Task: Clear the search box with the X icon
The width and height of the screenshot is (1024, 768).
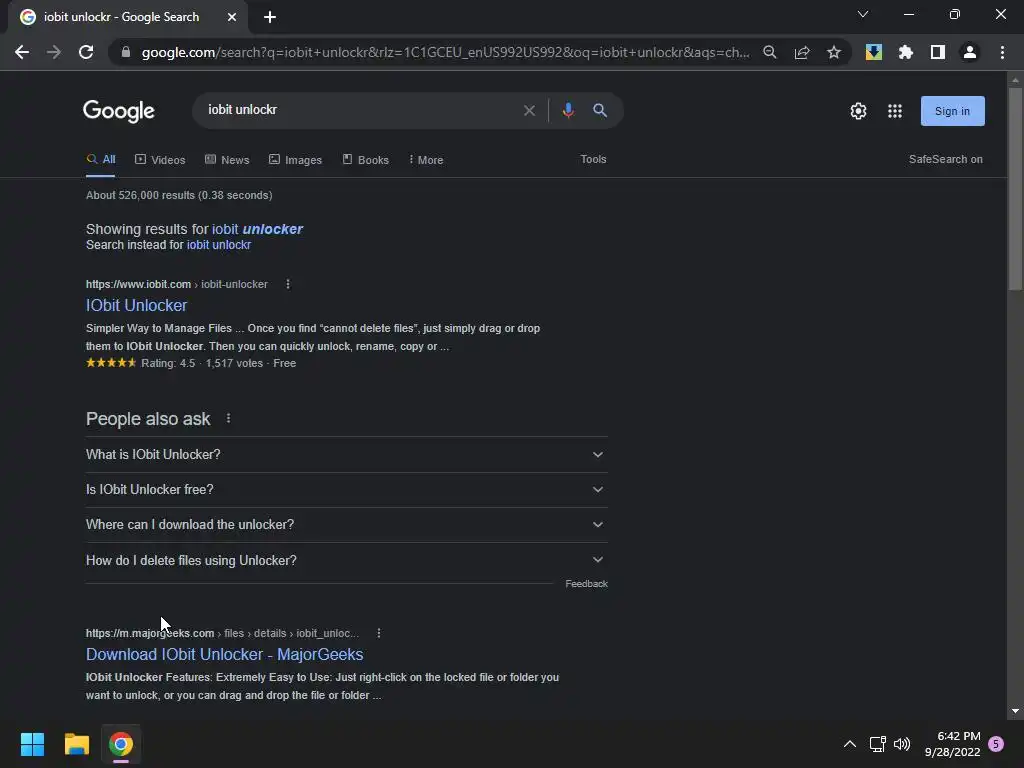Action: click(x=530, y=110)
